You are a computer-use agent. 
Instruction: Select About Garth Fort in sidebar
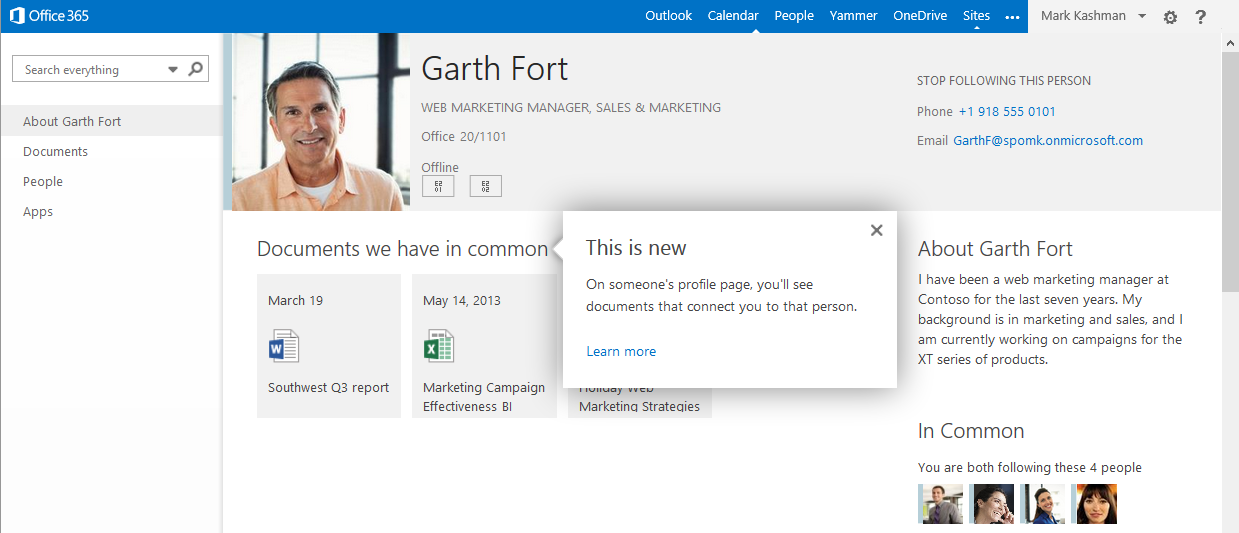[x=111, y=121]
